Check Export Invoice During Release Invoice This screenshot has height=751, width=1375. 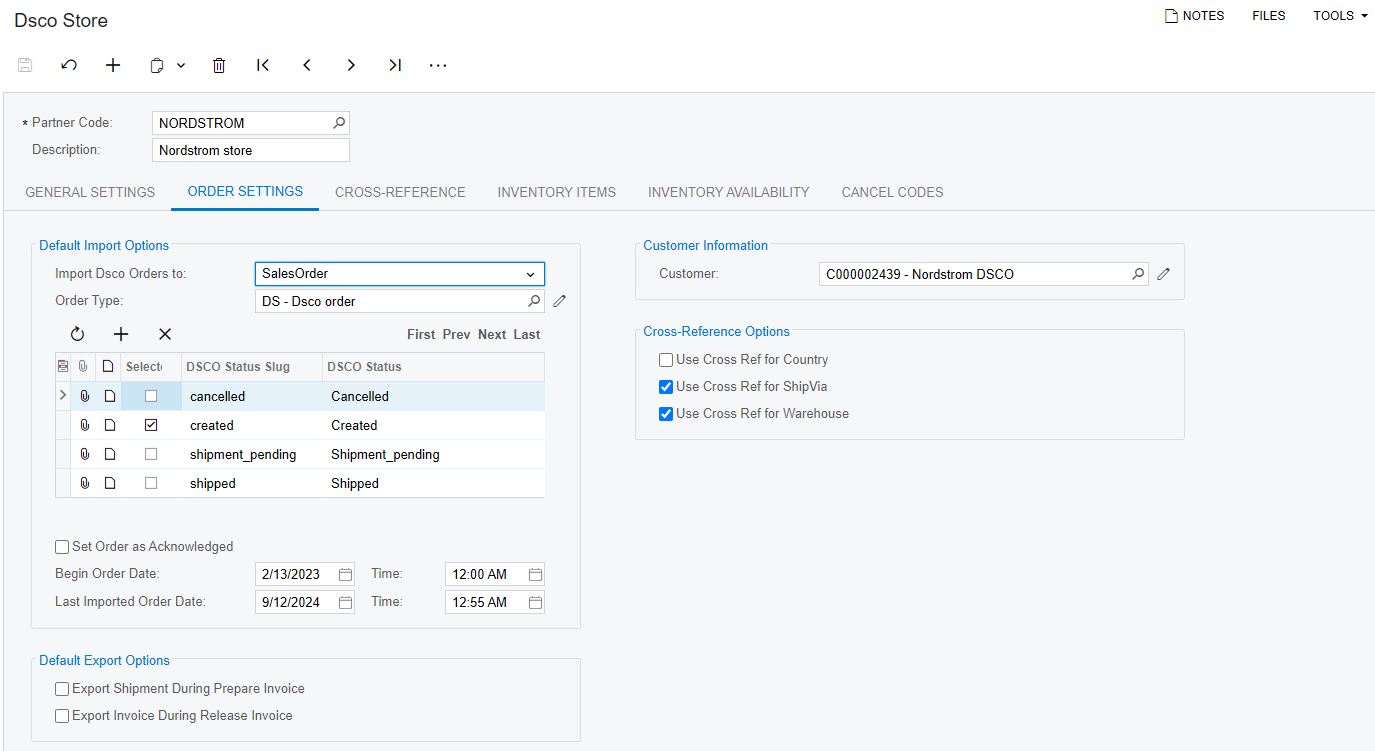pyautogui.click(x=62, y=716)
